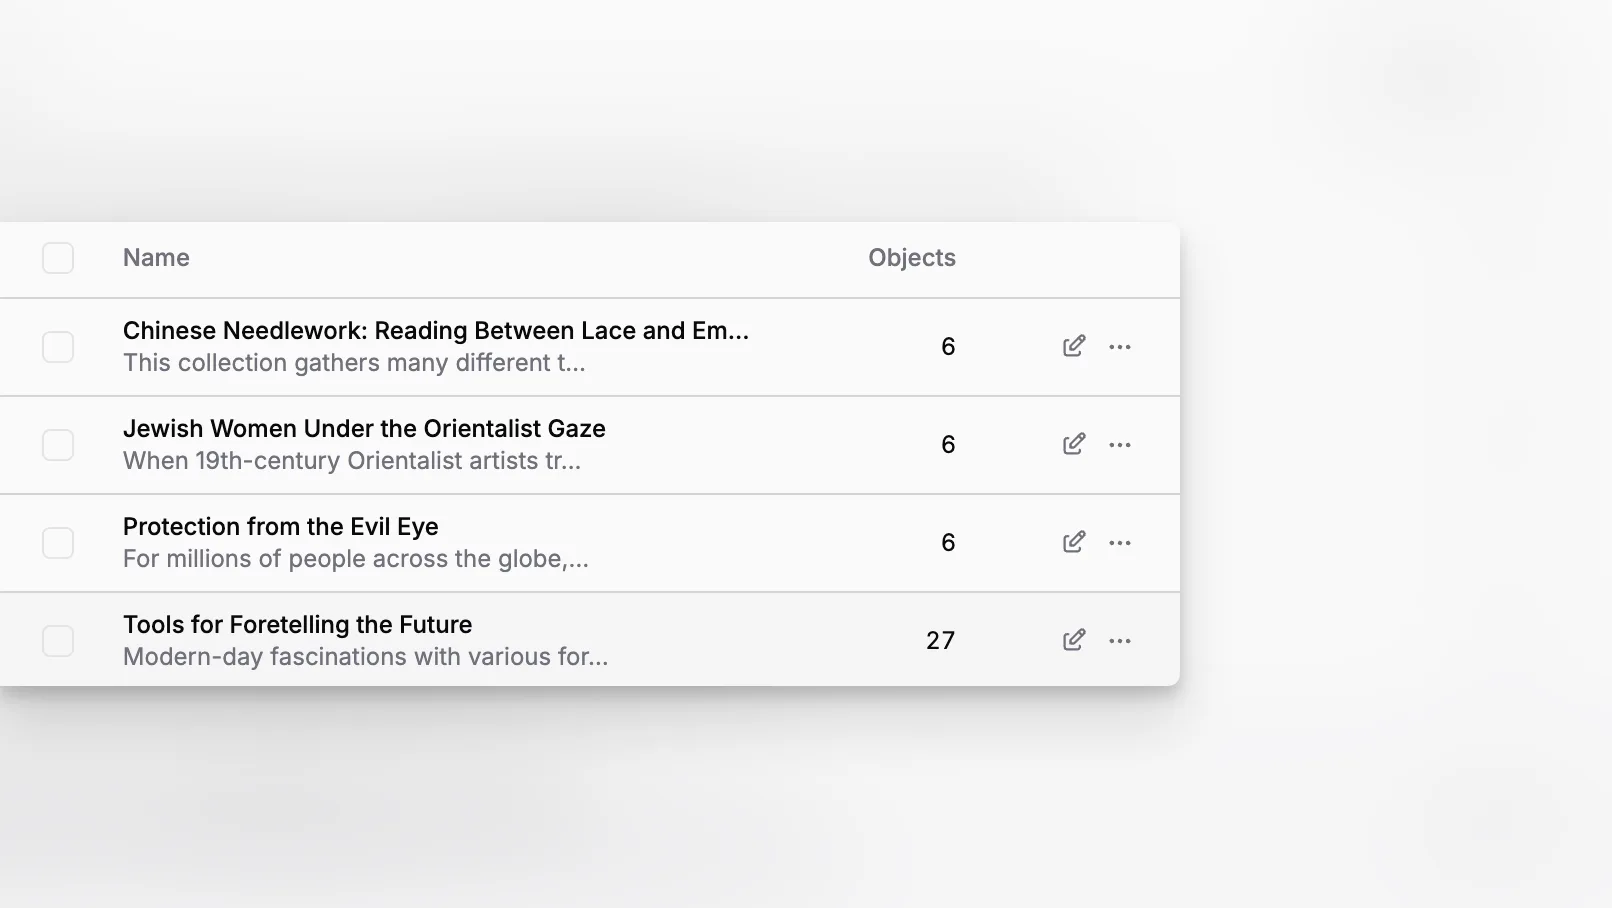Image resolution: width=1612 pixels, height=908 pixels.
Task: Open Chinese Needlework: Reading Between Lace collection
Action: pyautogui.click(x=436, y=331)
